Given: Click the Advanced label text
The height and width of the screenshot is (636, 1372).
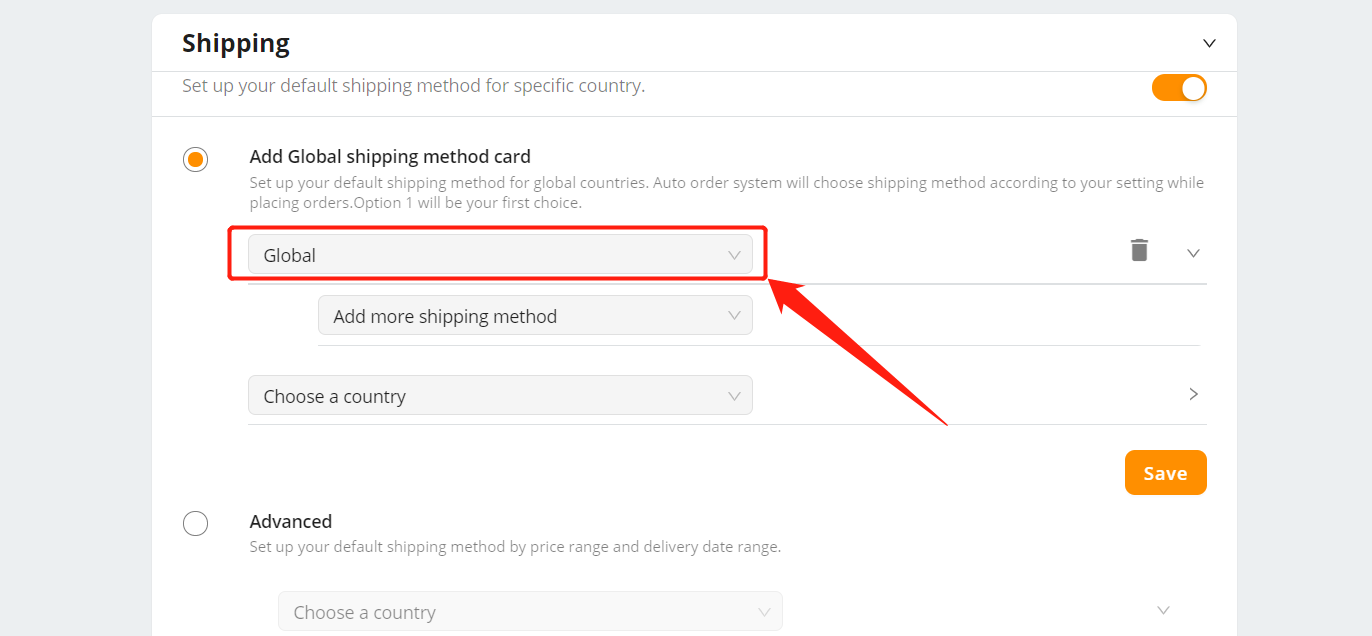Looking at the screenshot, I should 291,521.
